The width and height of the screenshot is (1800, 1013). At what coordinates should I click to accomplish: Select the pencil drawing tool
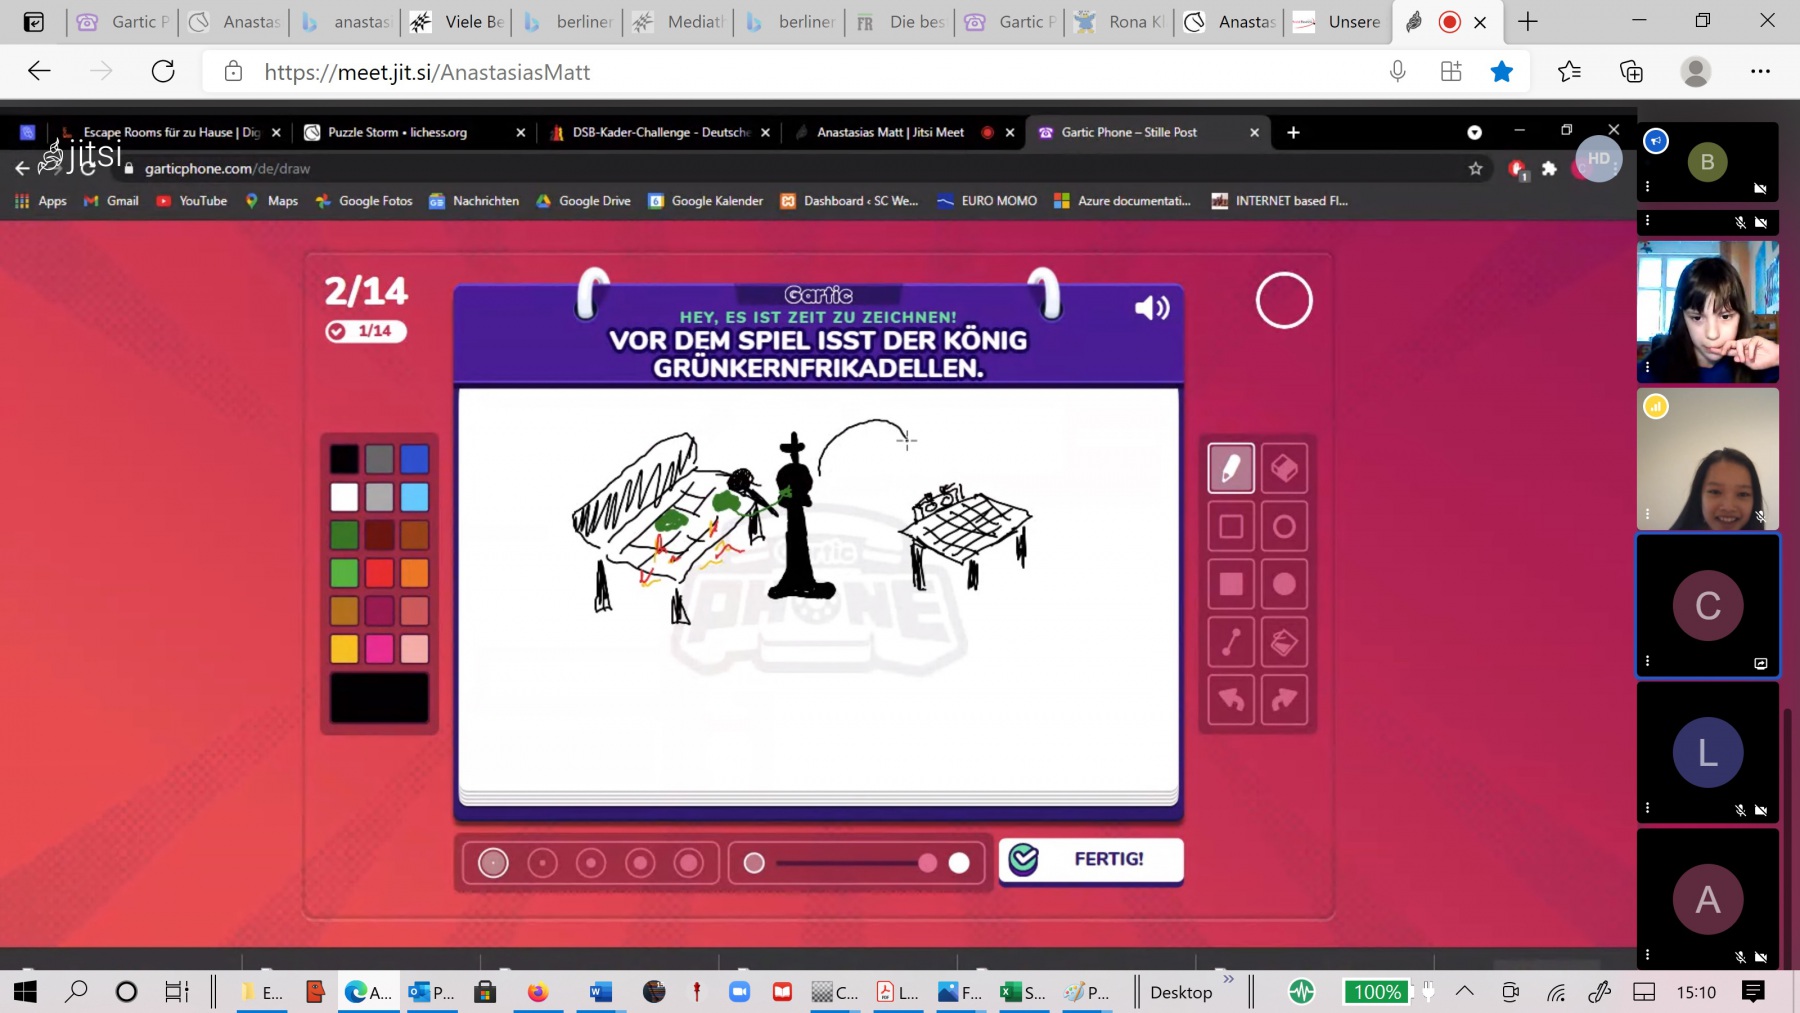click(x=1231, y=468)
